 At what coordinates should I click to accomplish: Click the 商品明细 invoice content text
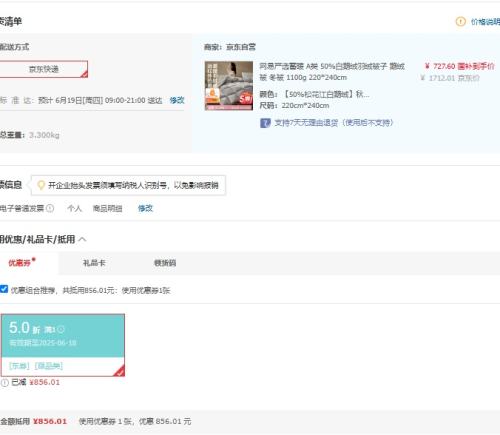click(107, 208)
